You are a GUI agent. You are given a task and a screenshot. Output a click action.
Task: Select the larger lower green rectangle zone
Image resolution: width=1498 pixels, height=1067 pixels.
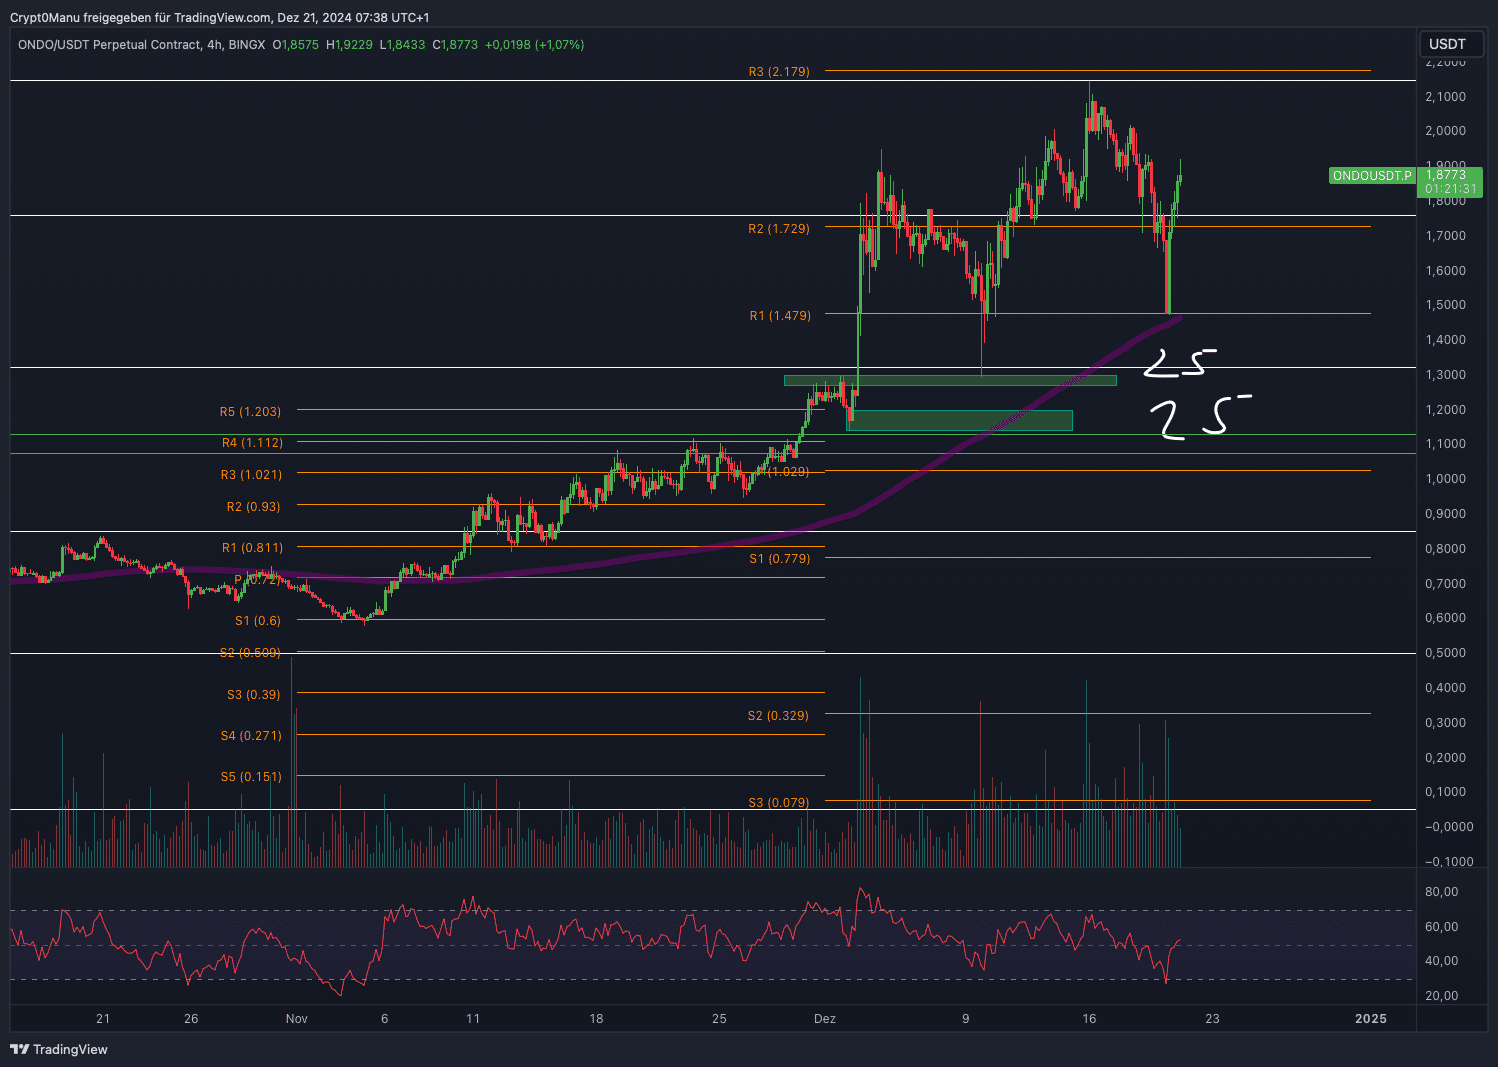point(959,421)
